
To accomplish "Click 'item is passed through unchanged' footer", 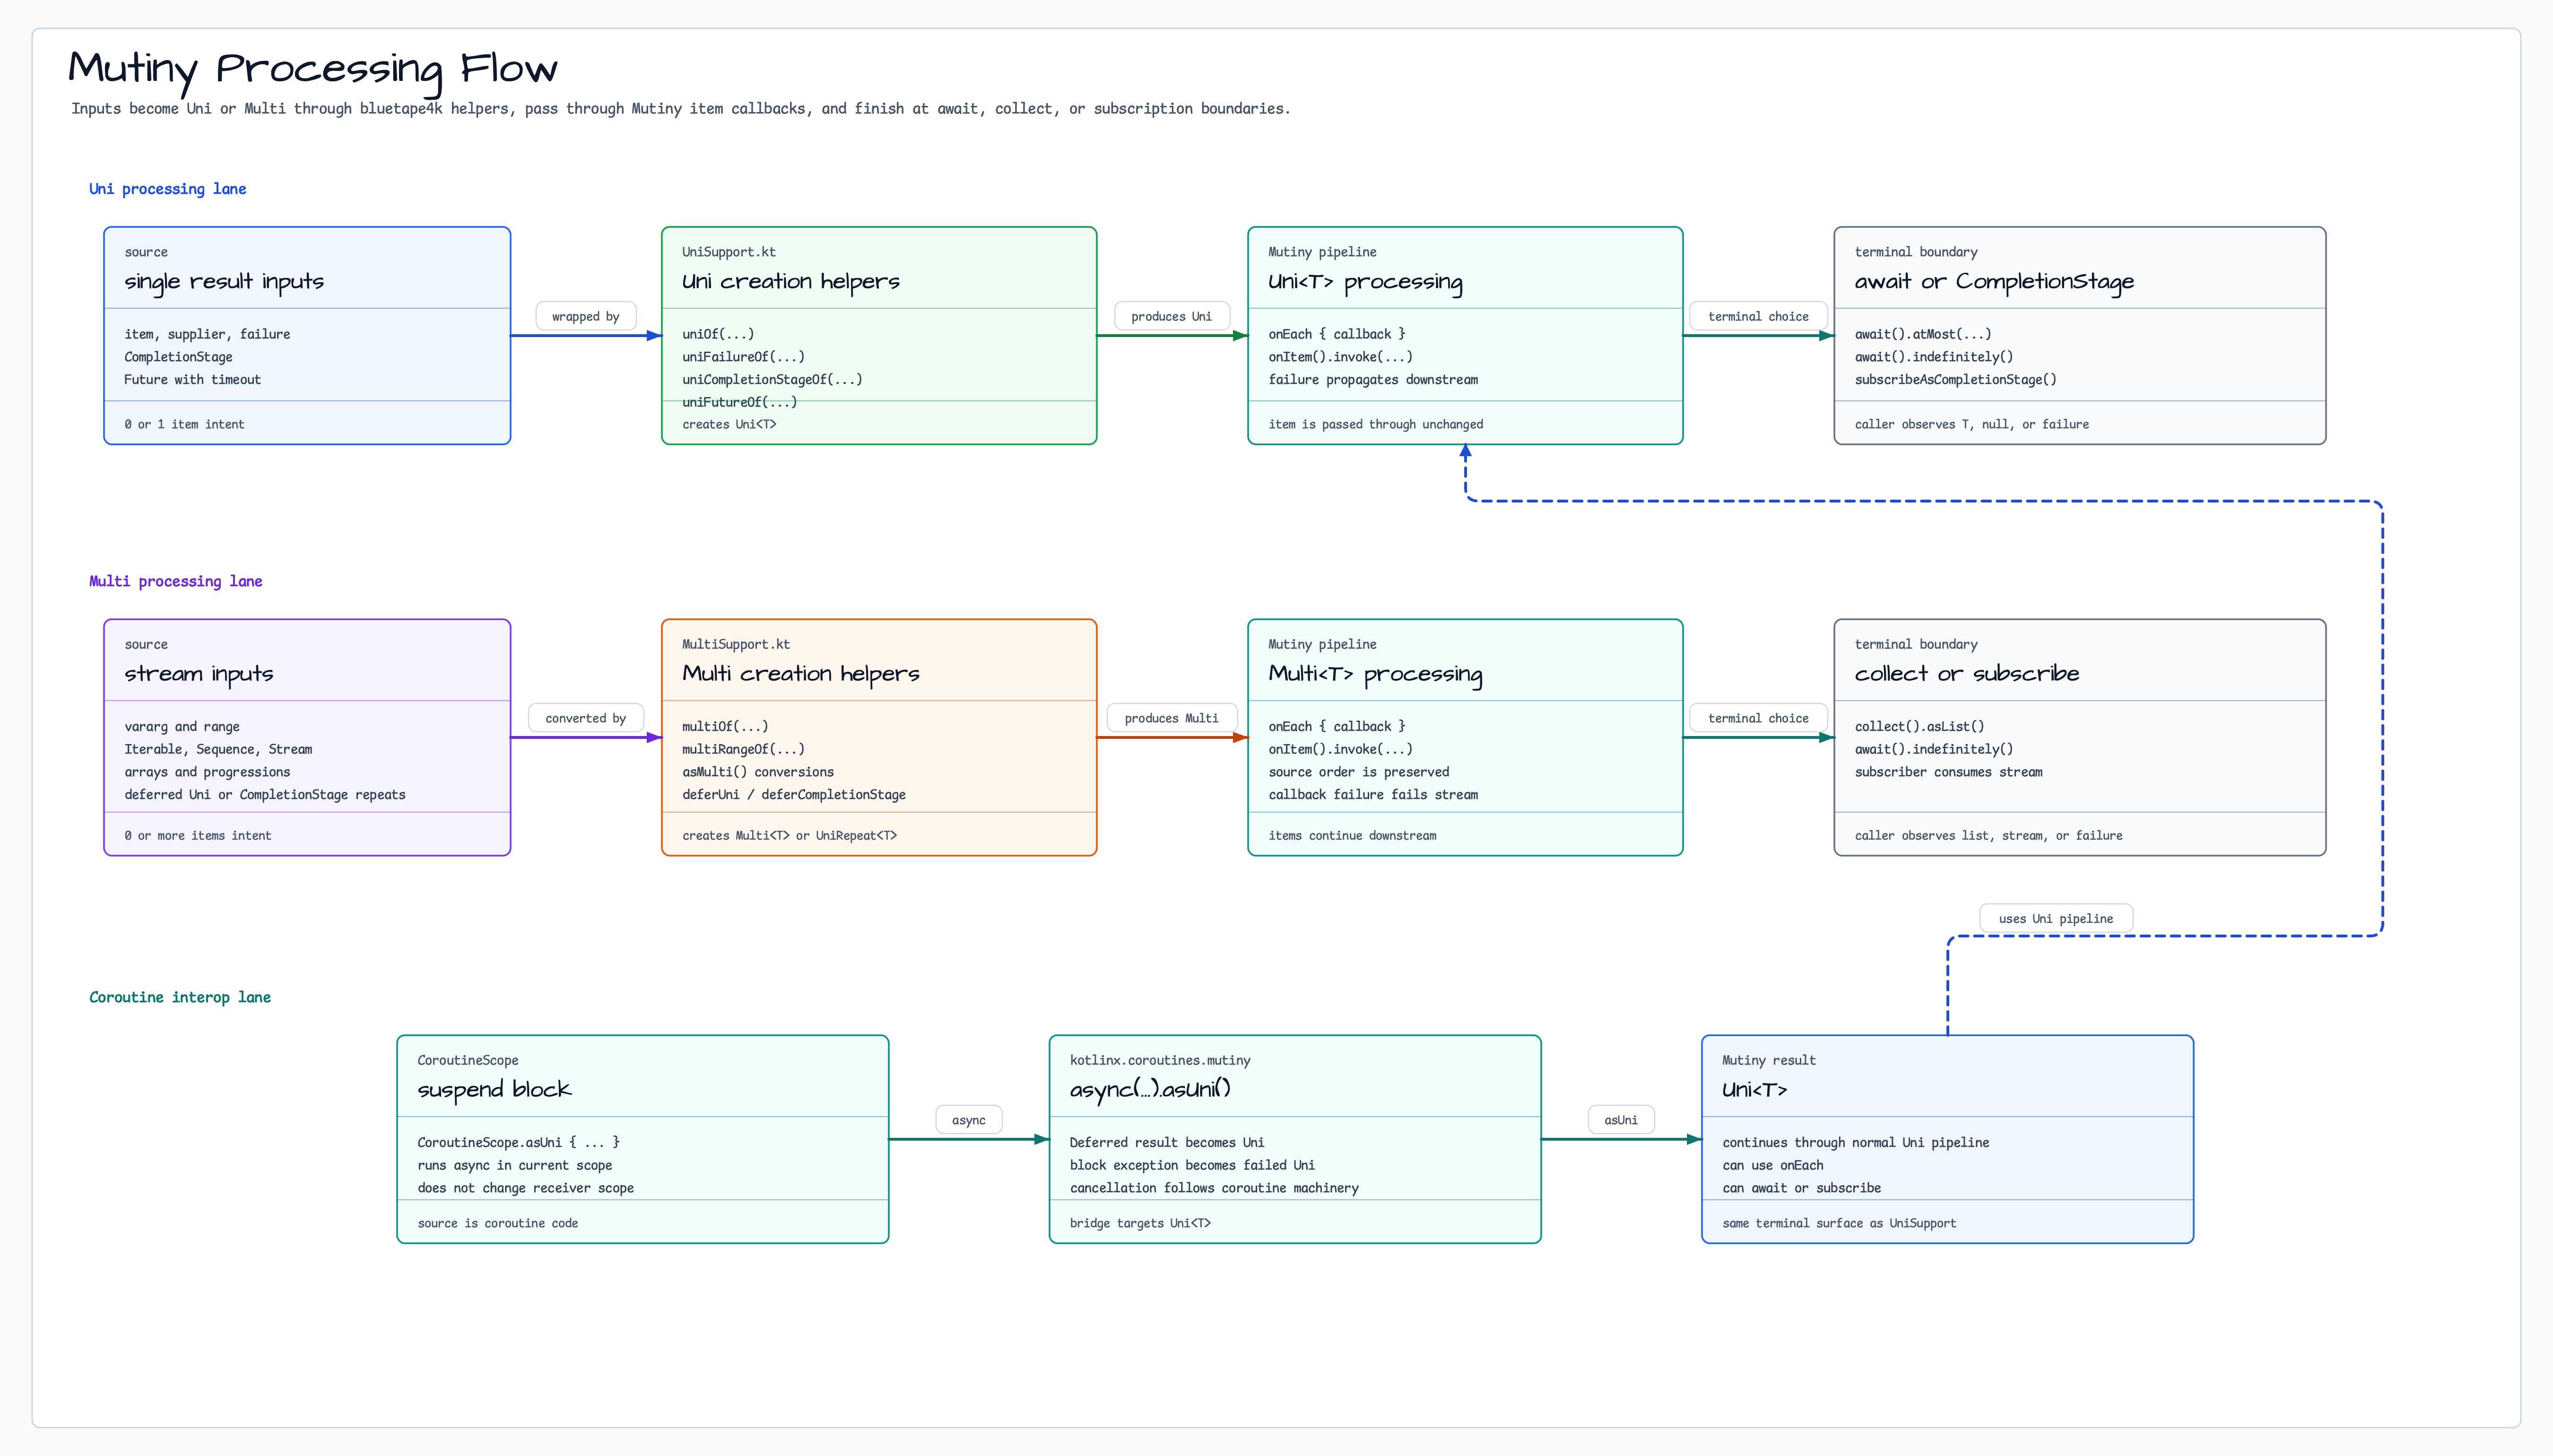I will (1376, 425).
